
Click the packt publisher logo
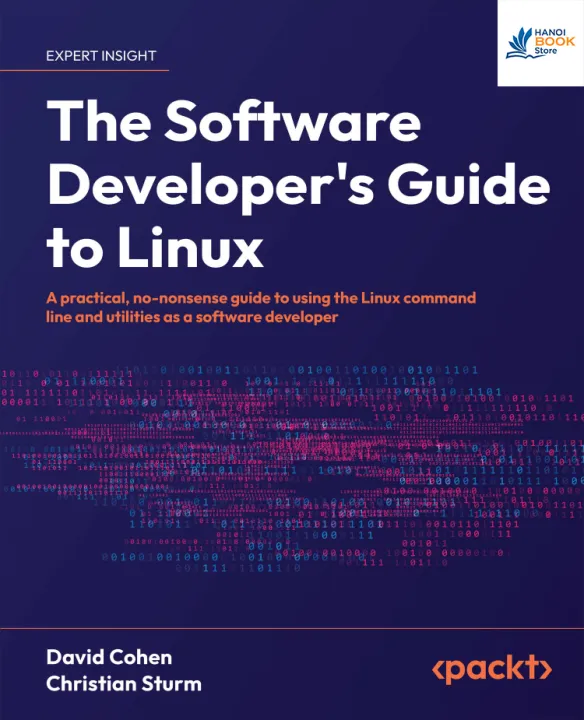tap(492, 669)
